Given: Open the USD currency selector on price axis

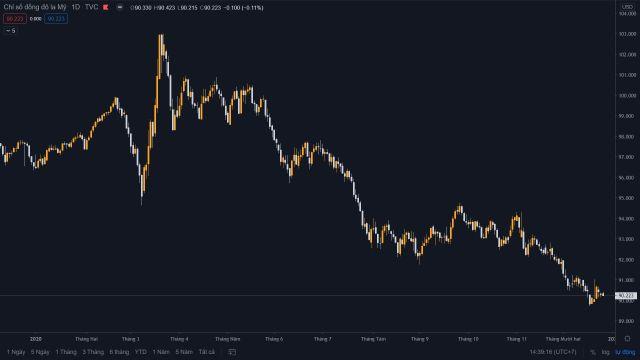Looking at the screenshot, I should pyautogui.click(x=627, y=7).
